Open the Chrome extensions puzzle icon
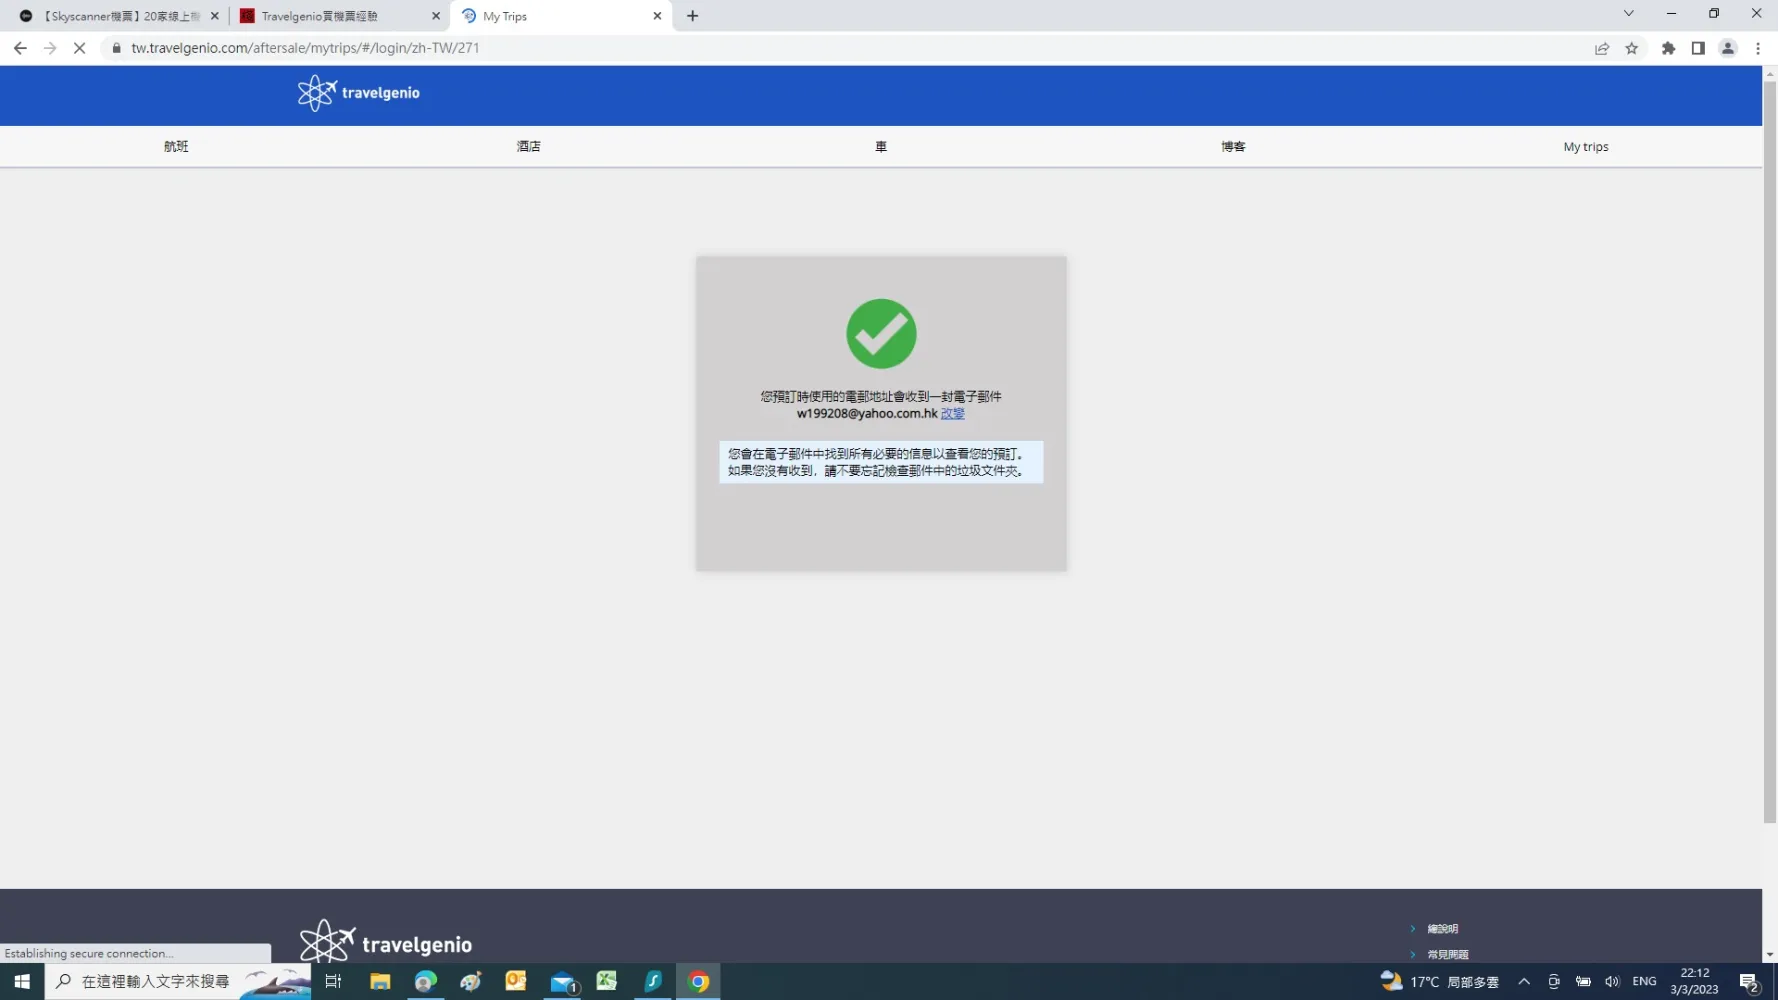The image size is (1778, 1000). tap(1668, 48)
